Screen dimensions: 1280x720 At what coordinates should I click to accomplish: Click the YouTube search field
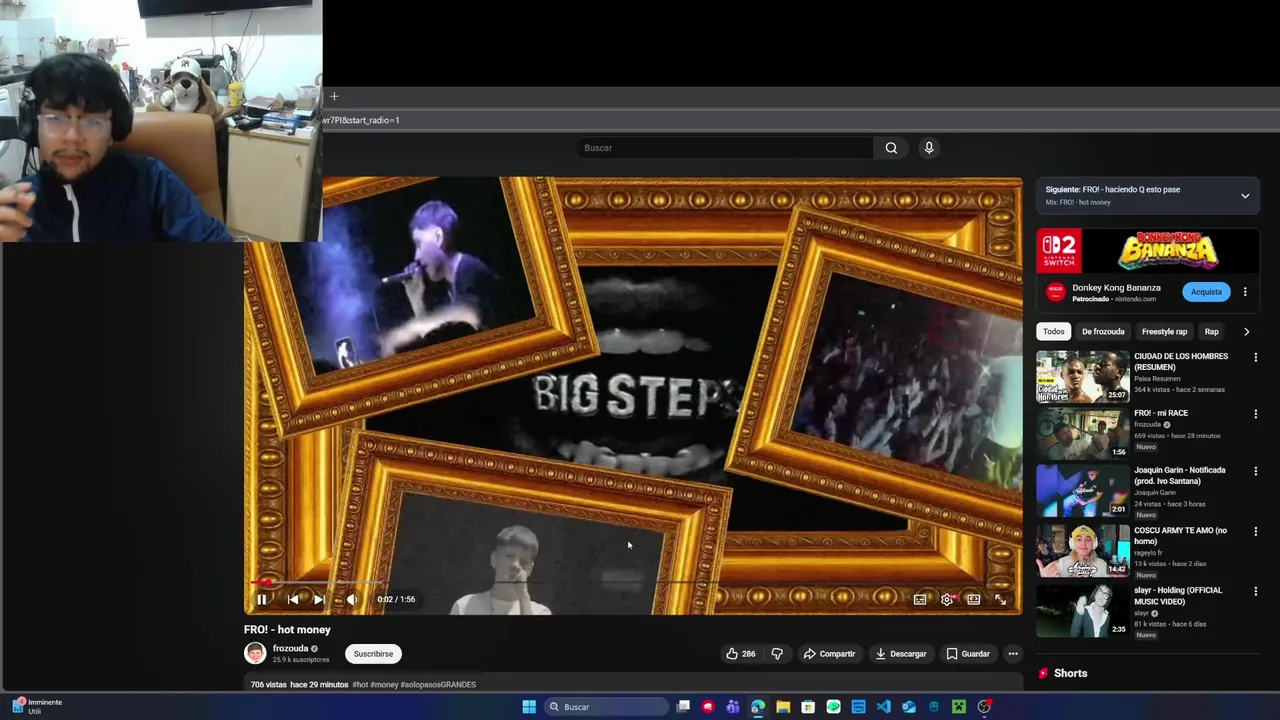(x=725, y=148)
